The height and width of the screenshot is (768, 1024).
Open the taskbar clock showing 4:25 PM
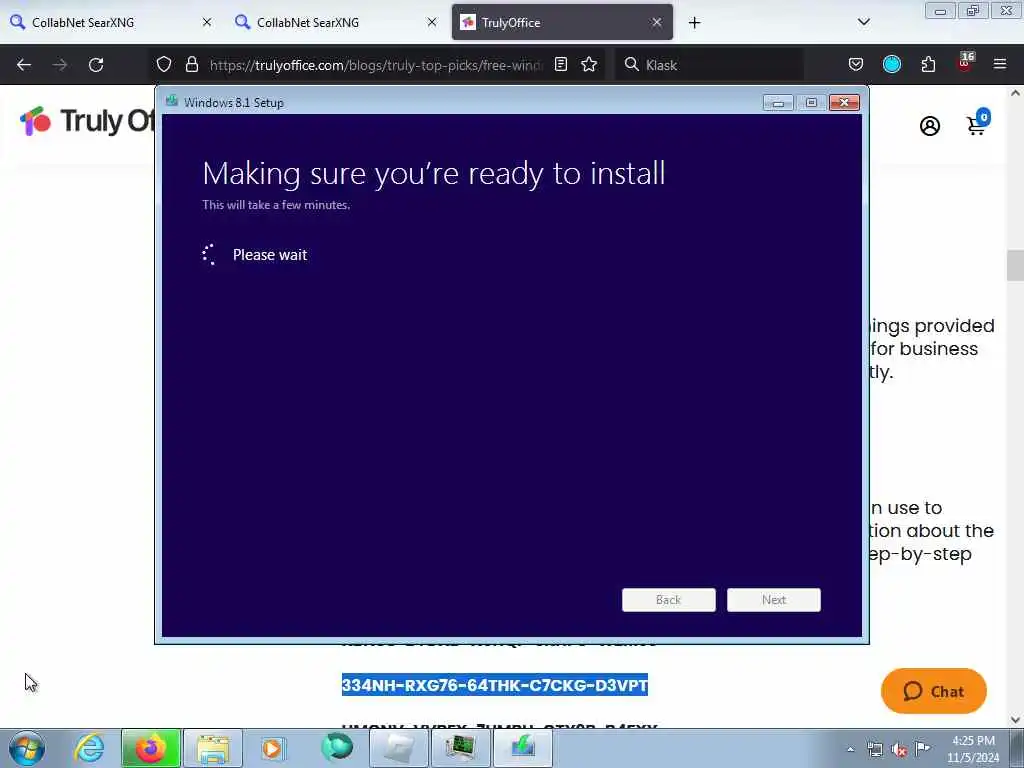[x=973, y=749]
